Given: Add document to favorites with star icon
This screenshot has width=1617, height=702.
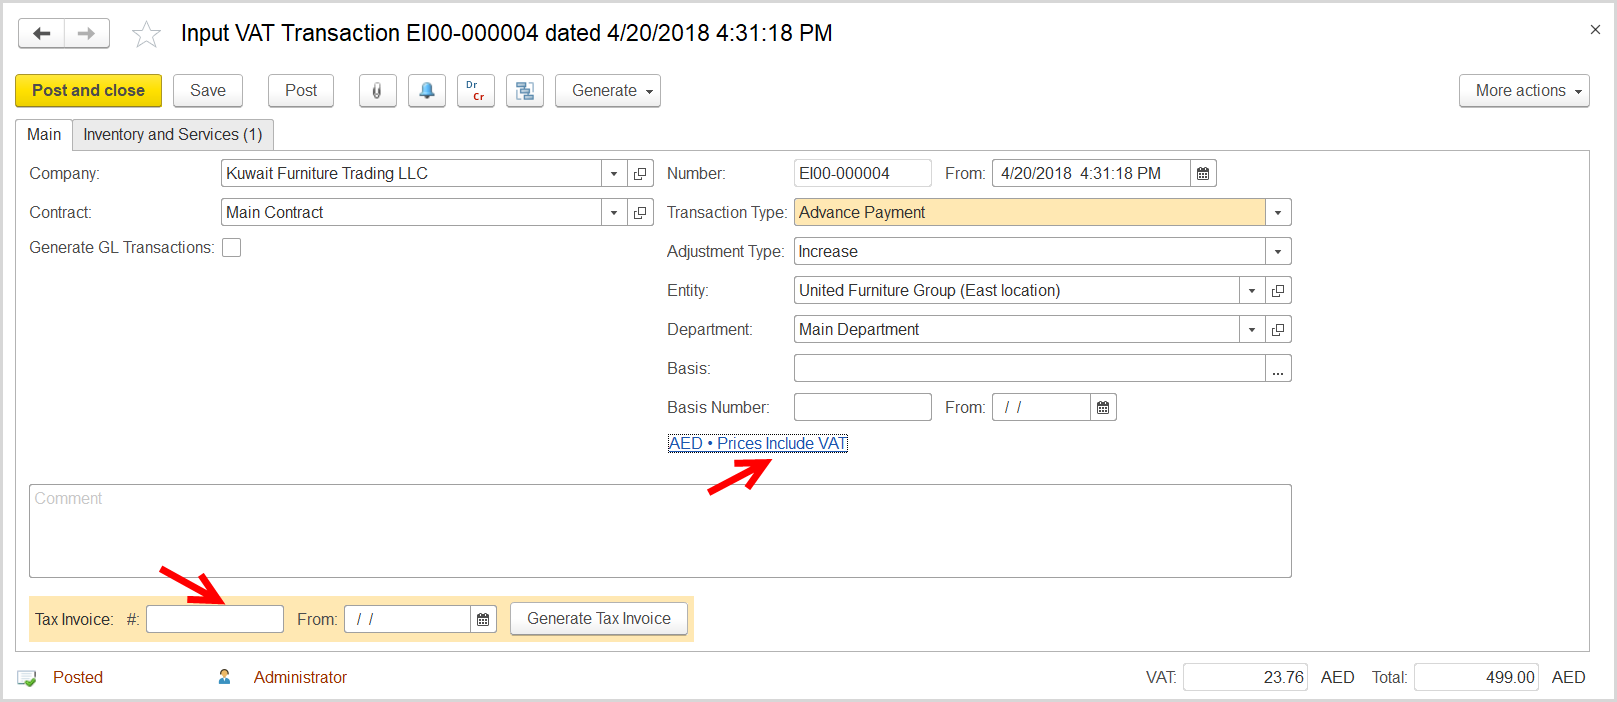Looking at the screenshot, I should point(146,34).
